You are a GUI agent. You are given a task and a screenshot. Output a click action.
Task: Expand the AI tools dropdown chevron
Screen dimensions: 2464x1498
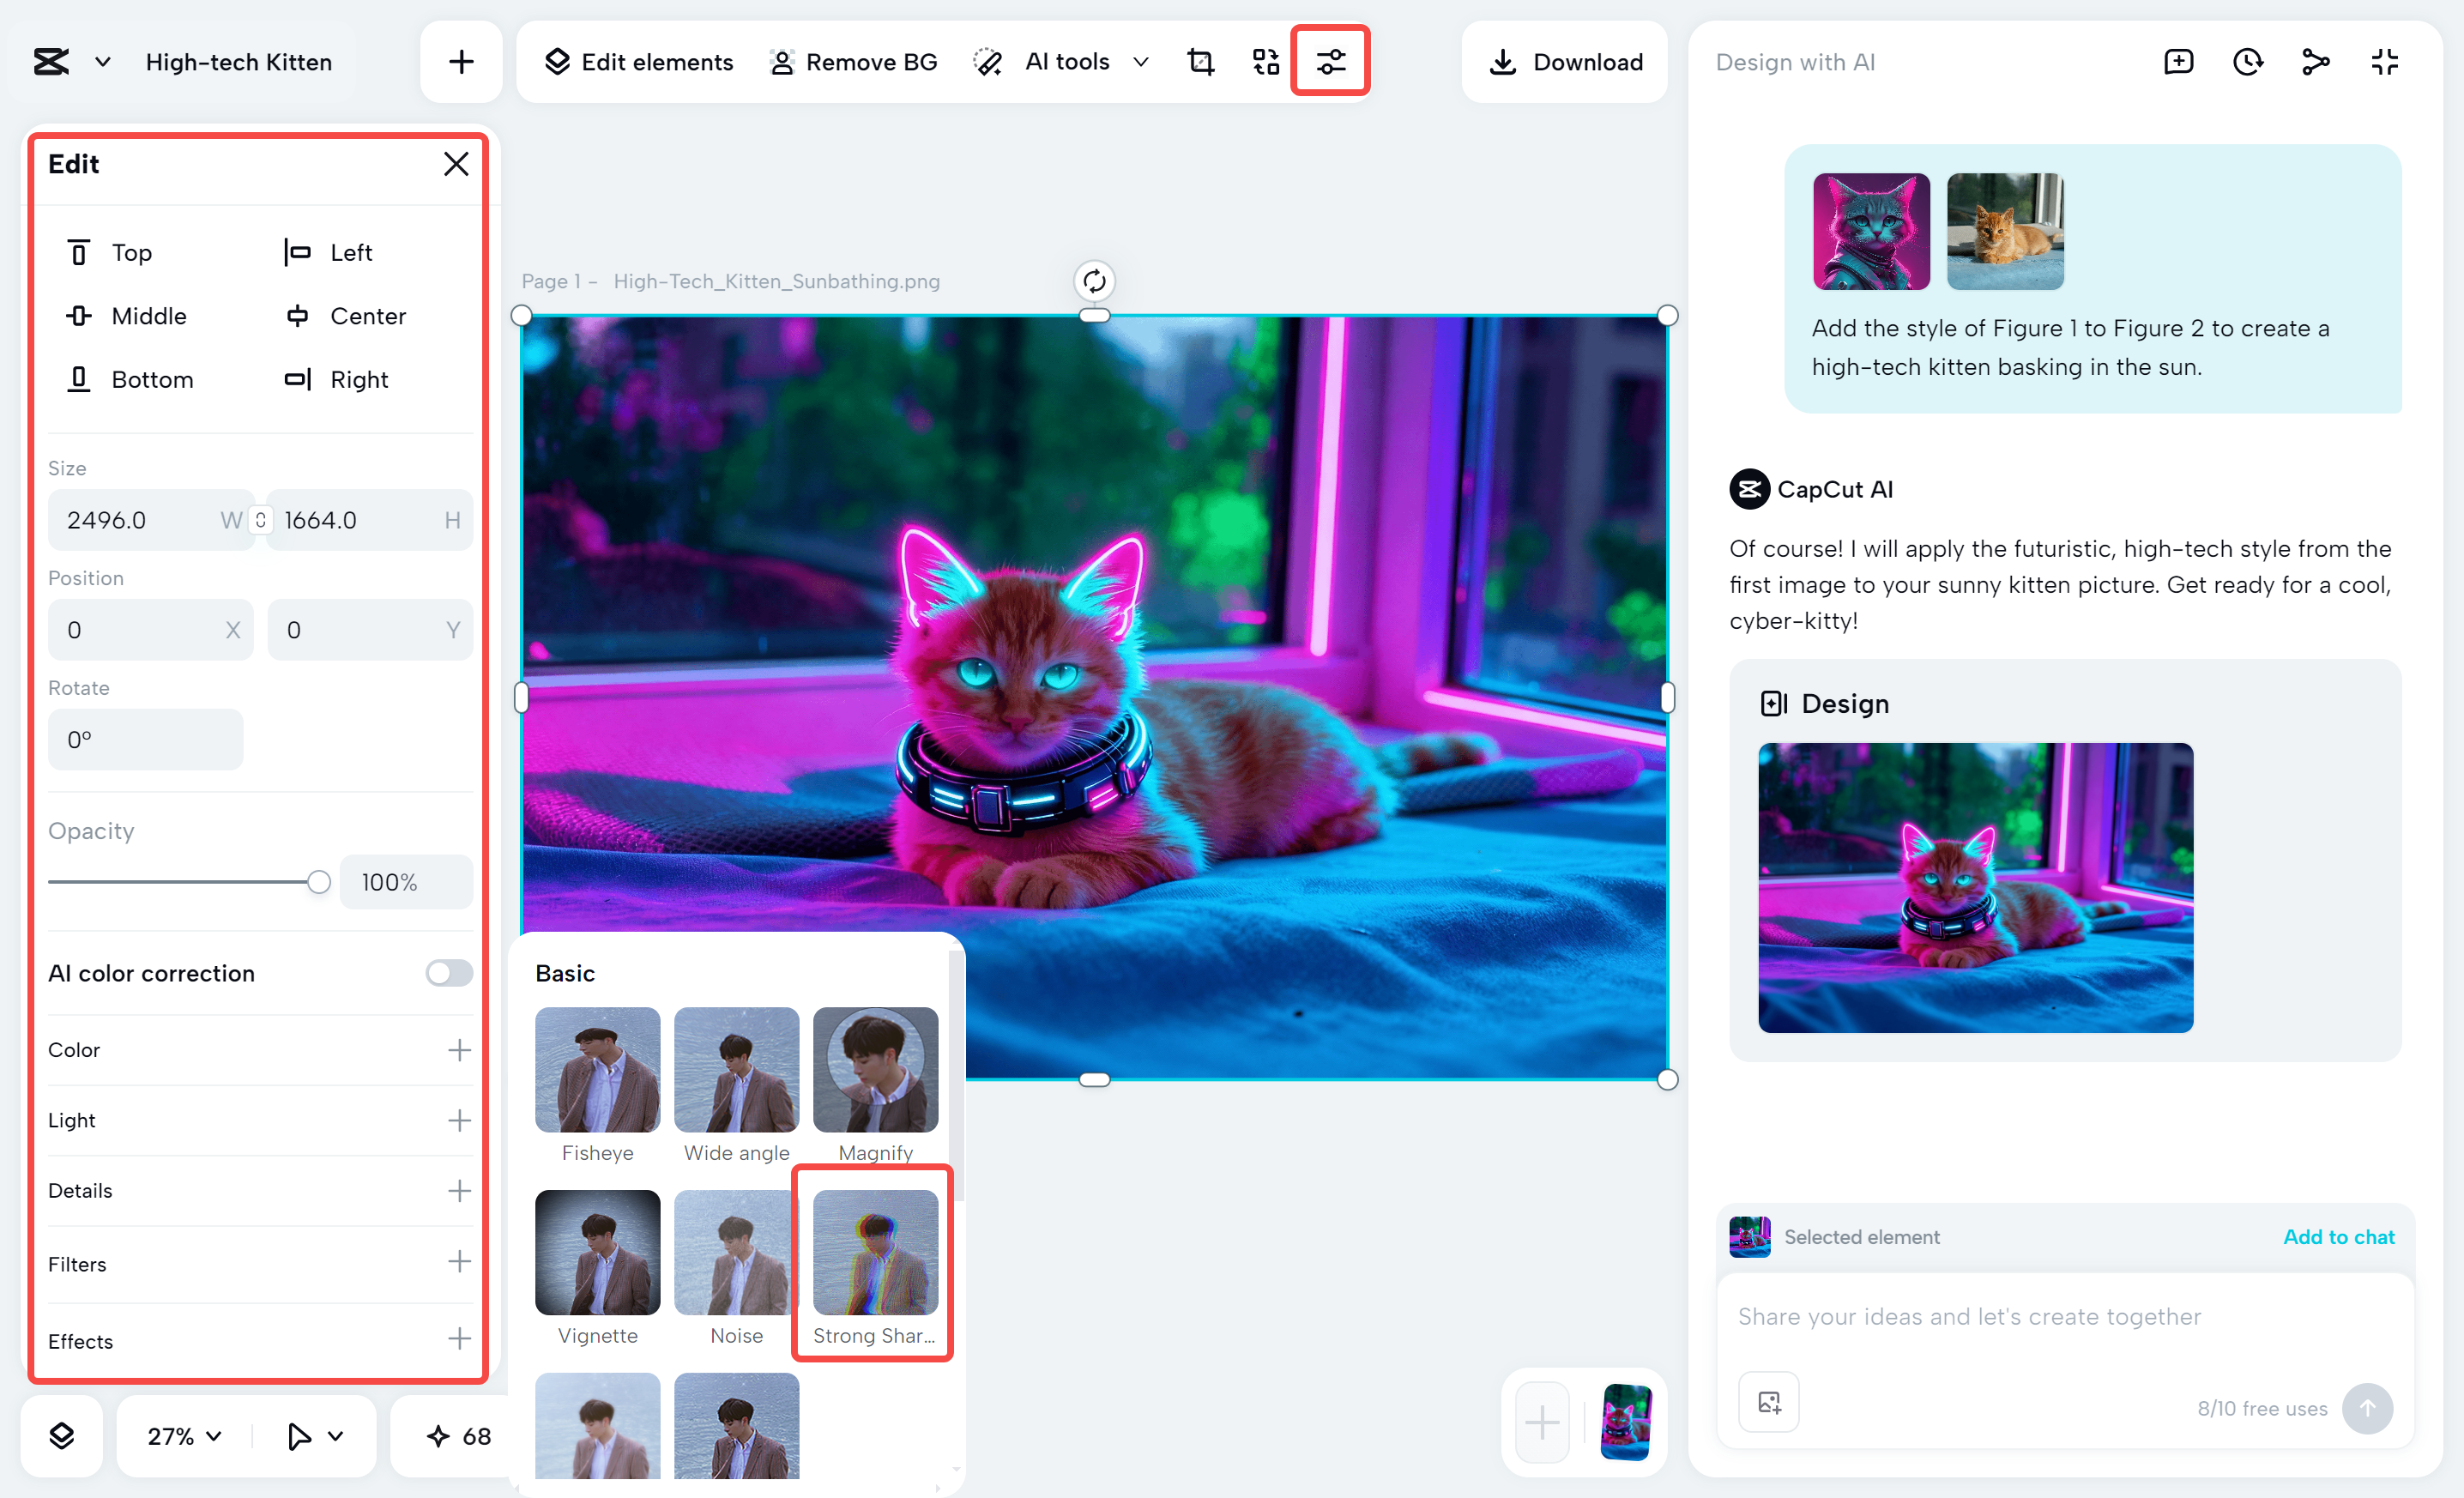1141,61
